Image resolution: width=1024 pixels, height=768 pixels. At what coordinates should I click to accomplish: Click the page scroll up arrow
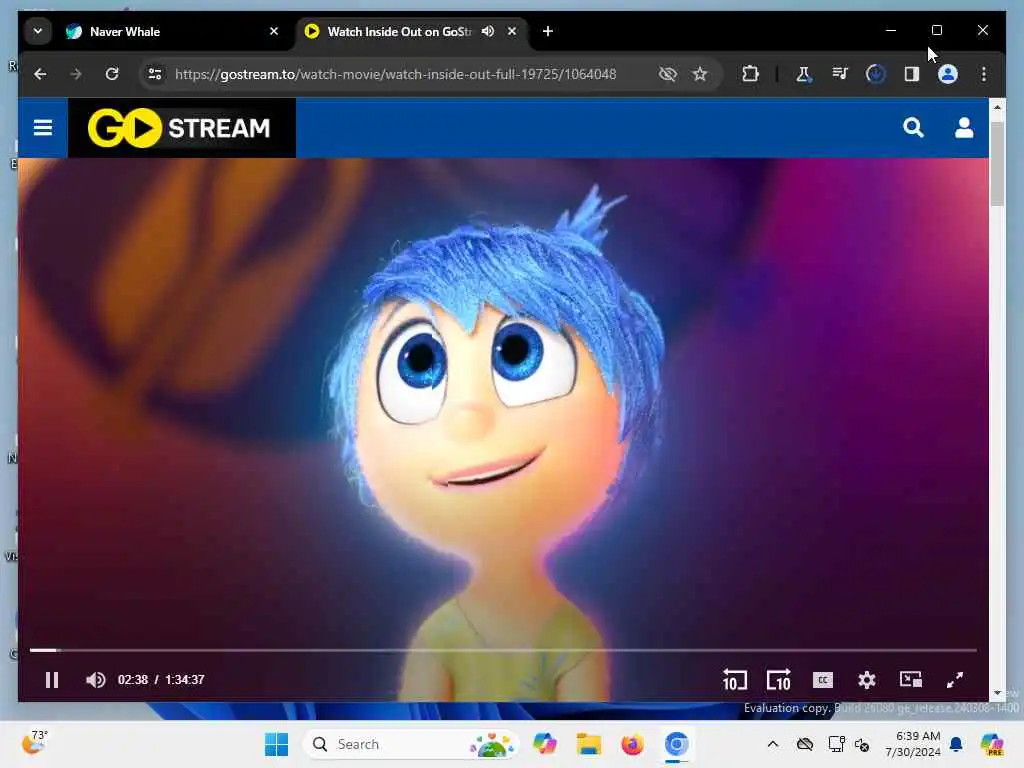pyautogui.click(x=997, y=106)
